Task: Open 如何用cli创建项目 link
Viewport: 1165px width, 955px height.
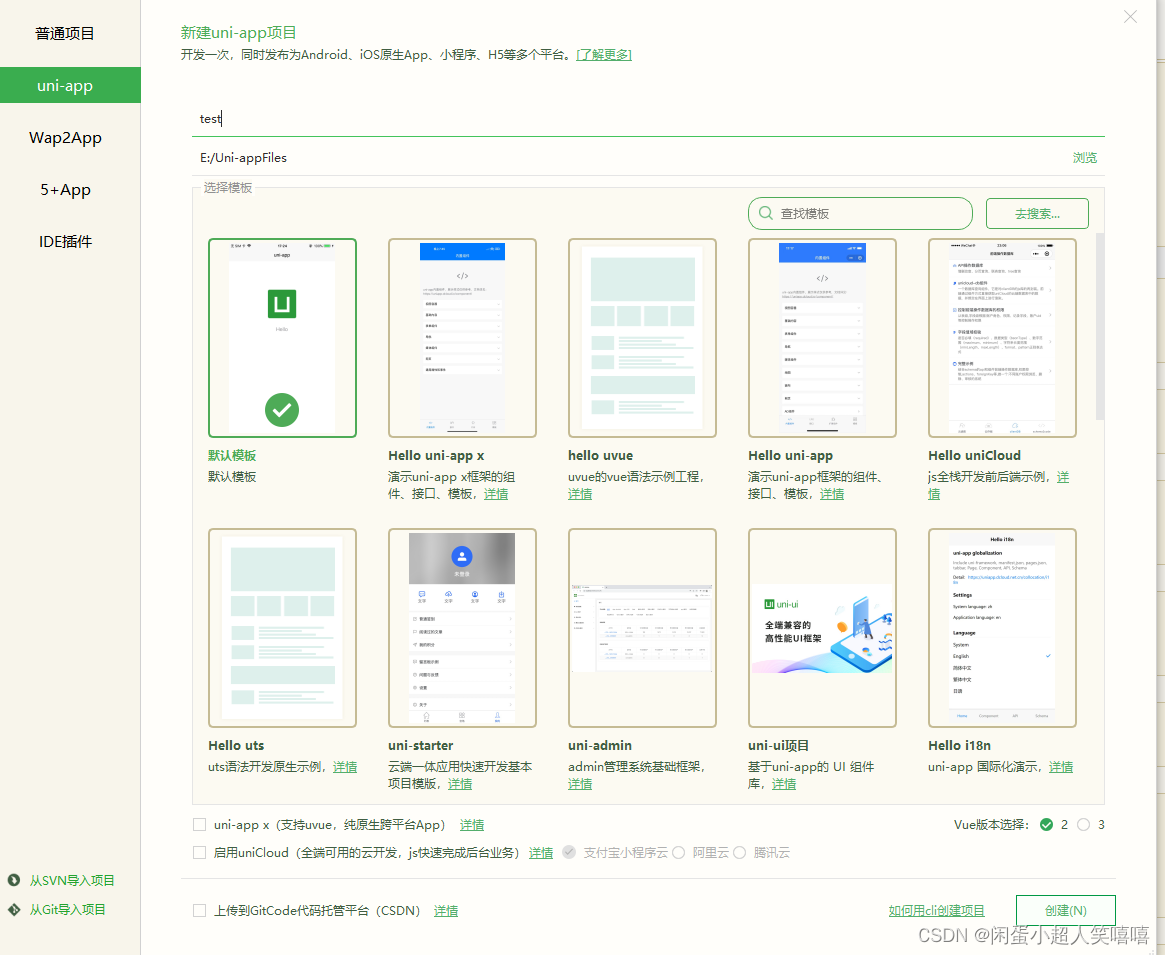Action: (936, 910)
